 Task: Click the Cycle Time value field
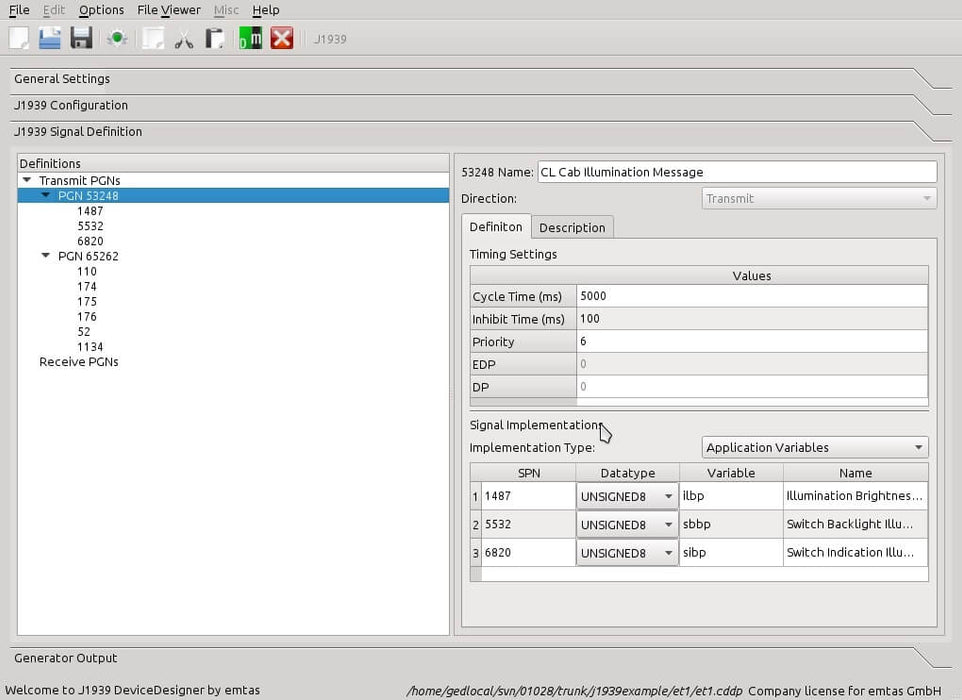tap(751, 296)
